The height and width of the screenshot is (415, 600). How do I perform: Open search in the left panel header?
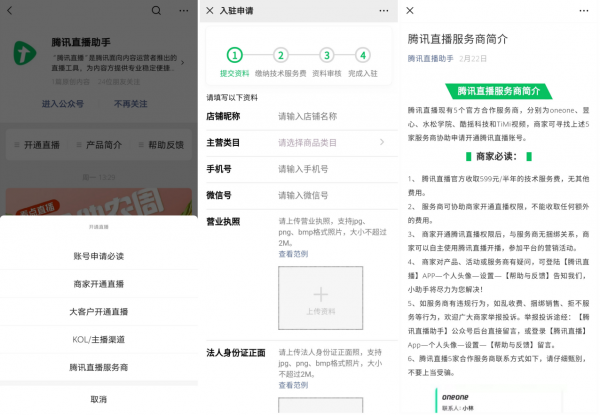click(x=156, y=10)
